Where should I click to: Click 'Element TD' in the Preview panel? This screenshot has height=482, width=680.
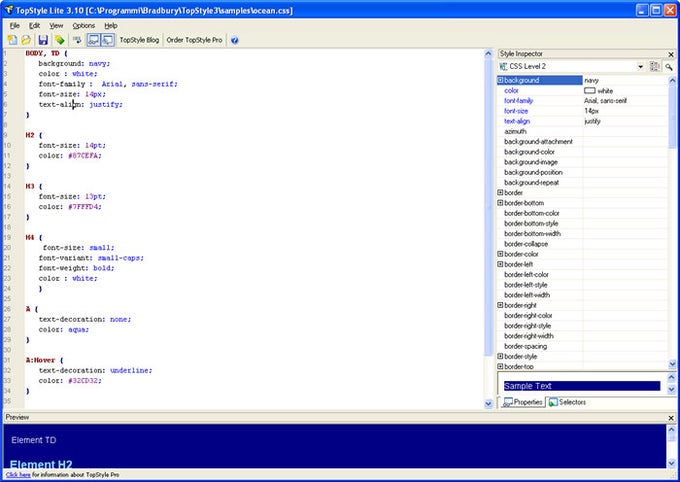(34, 440)
